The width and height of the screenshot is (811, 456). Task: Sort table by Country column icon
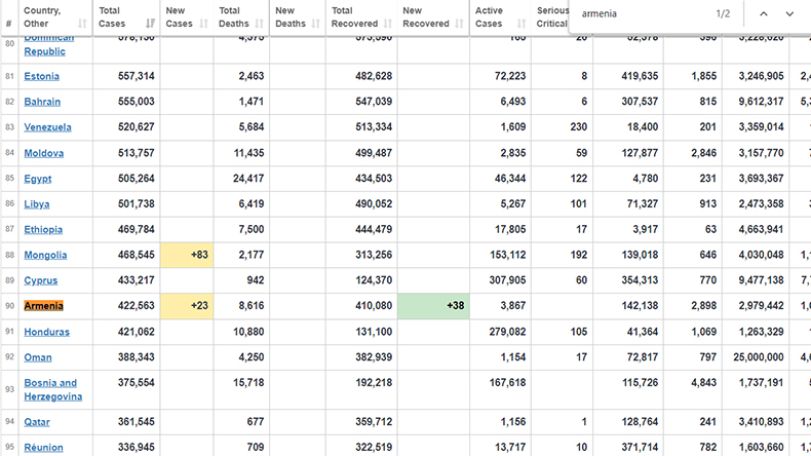(x=82, y=23)
